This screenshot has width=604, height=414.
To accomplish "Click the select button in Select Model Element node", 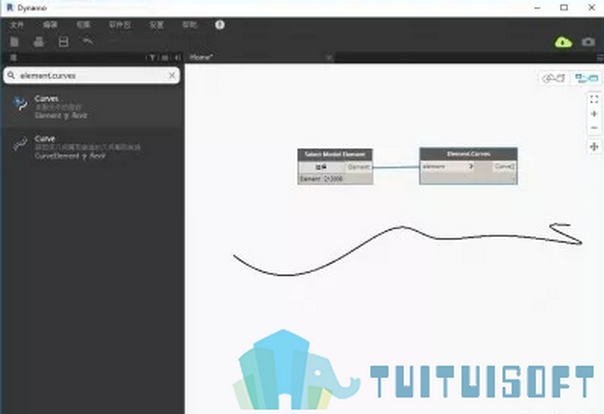I will (321, 167).
